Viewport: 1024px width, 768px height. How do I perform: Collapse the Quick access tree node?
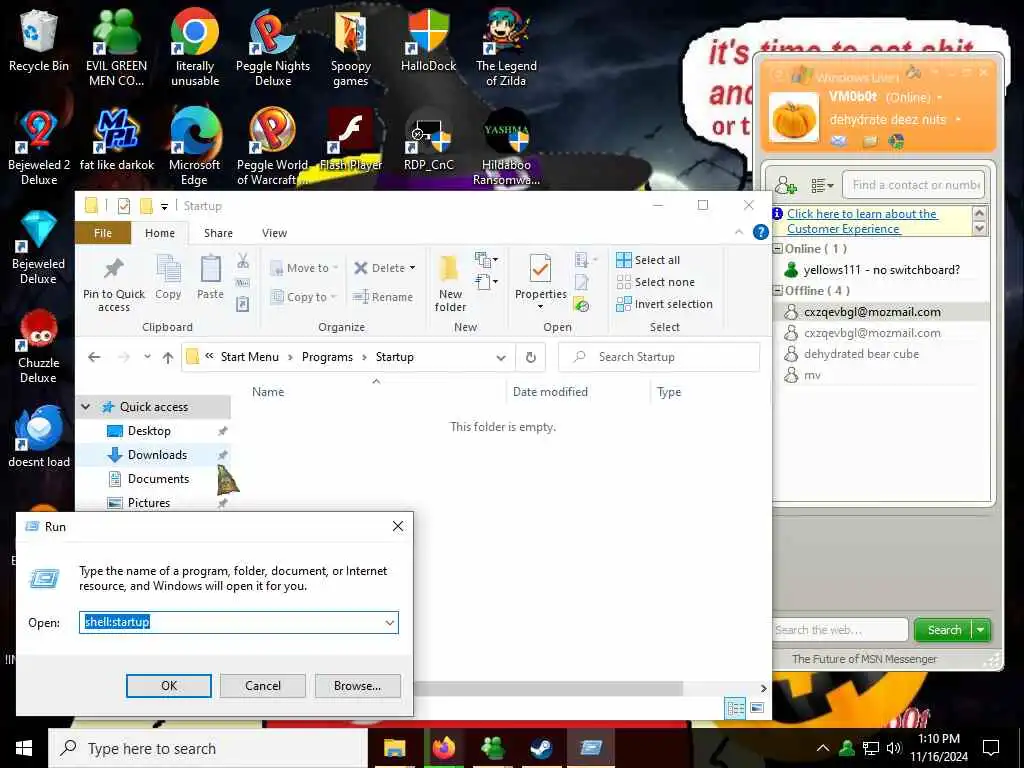point(86,407)
